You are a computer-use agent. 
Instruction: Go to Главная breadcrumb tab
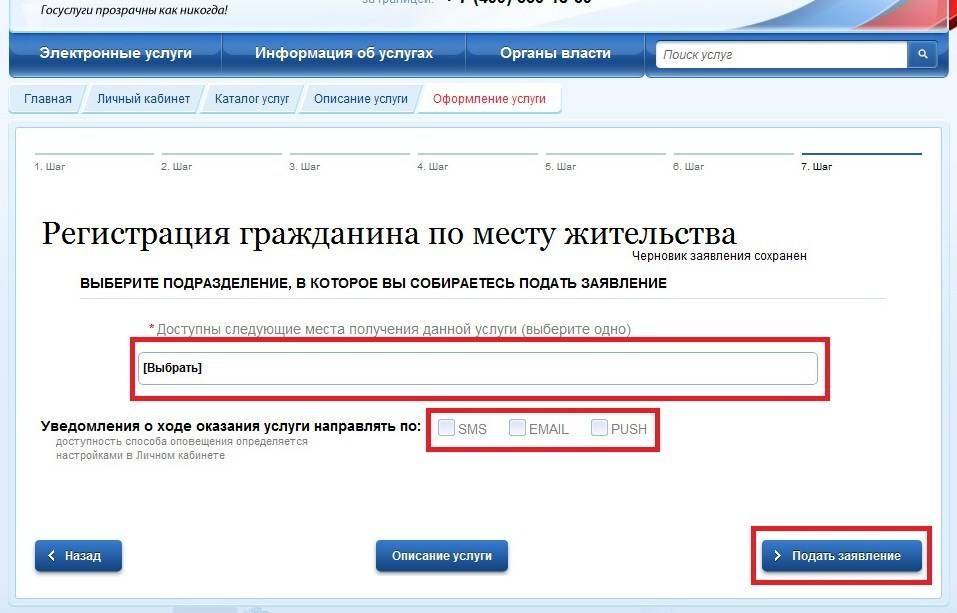(47, 99)
